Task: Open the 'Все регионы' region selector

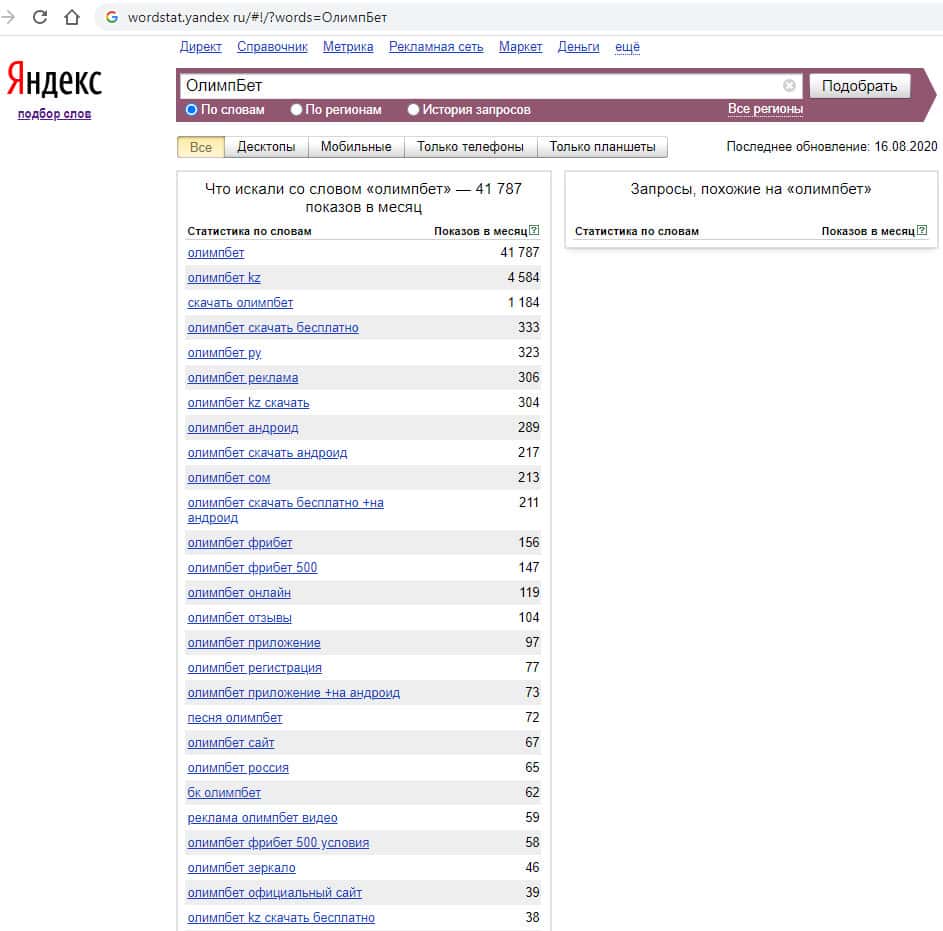Action: tap(765, 109)
